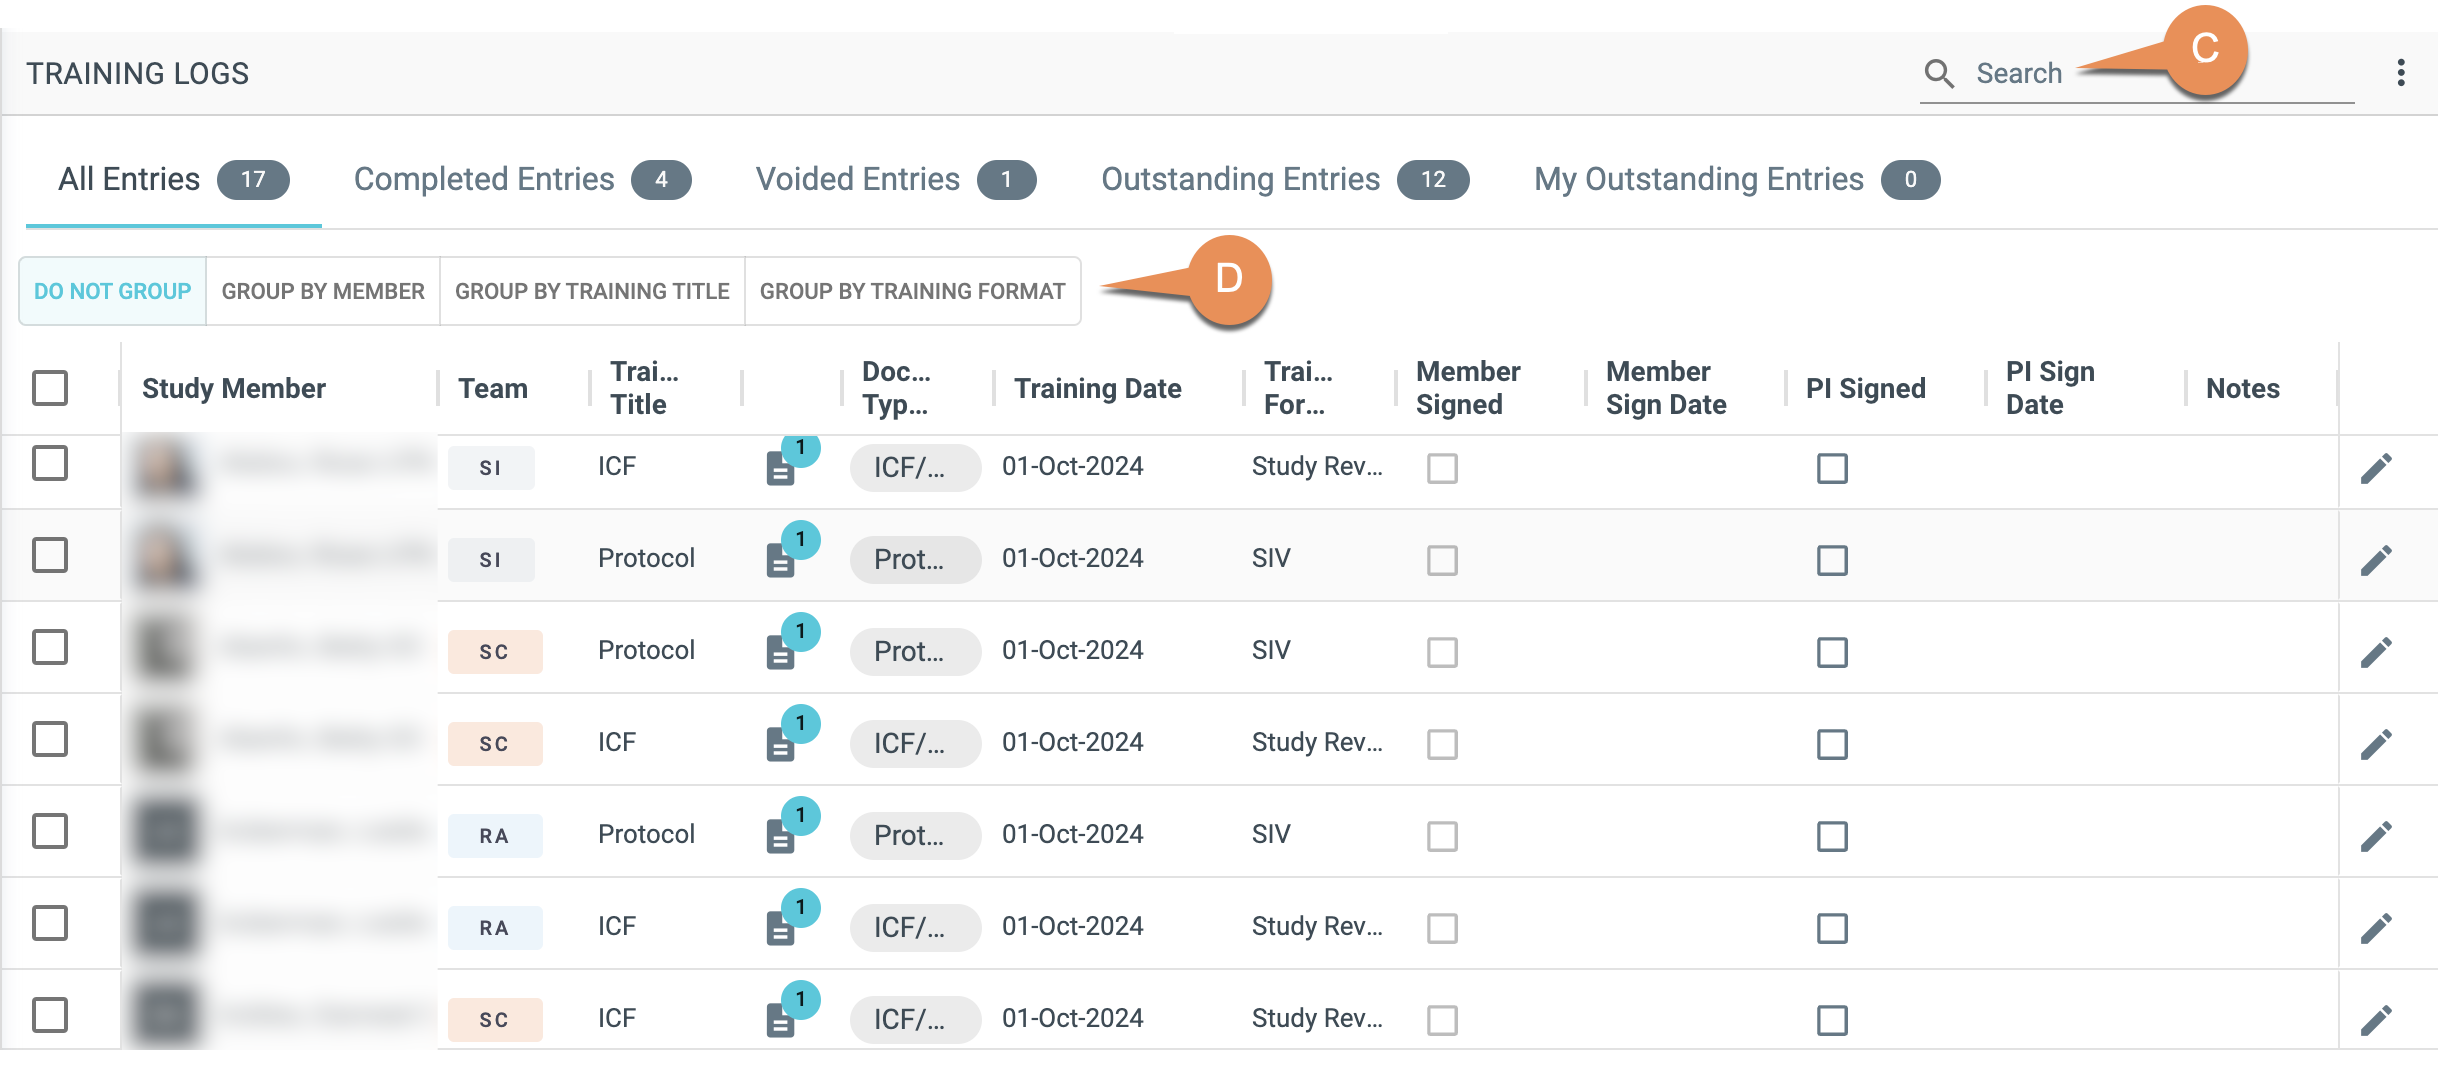The image size is (2438, 1070).
Task: Click the Training Date column header
Action: pyautogui.click(x=1098, y=388)
